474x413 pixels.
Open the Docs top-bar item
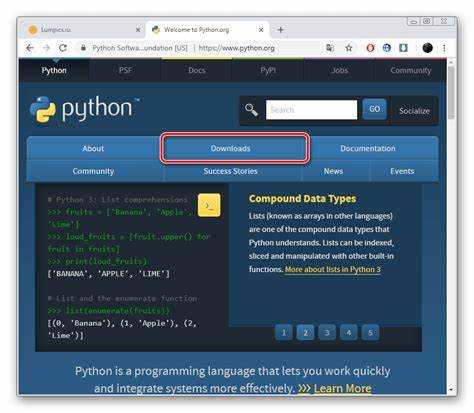coord(197,70)
